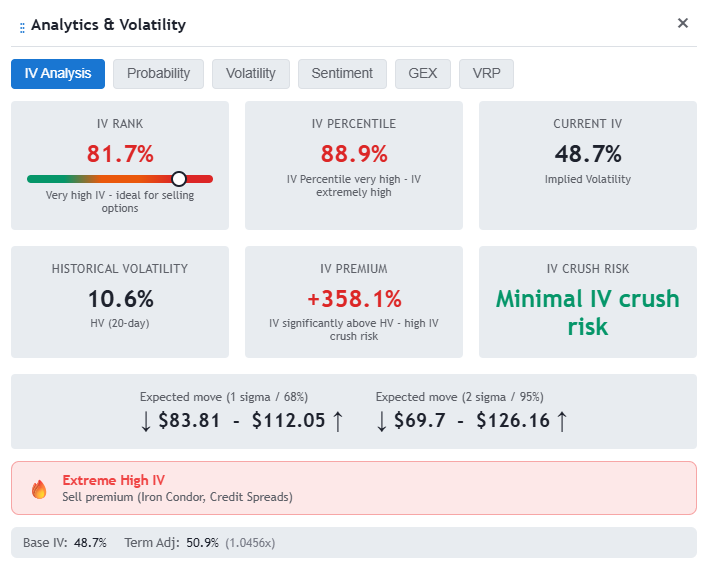This screenshot has width=704, height=567.
Task: Open the GEX tab
Action: pos(422,74)
